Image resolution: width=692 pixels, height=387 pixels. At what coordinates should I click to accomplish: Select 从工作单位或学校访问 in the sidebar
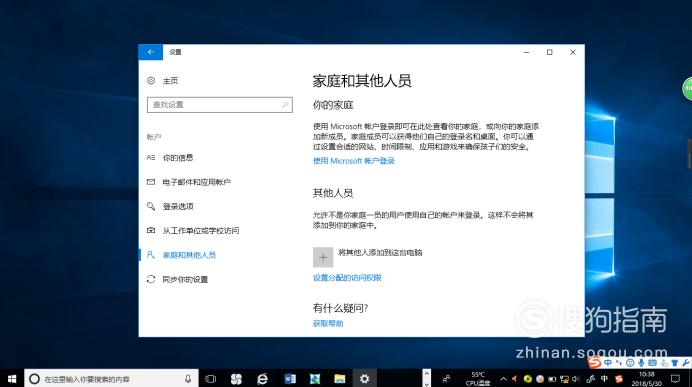click(x=201, y=230)
